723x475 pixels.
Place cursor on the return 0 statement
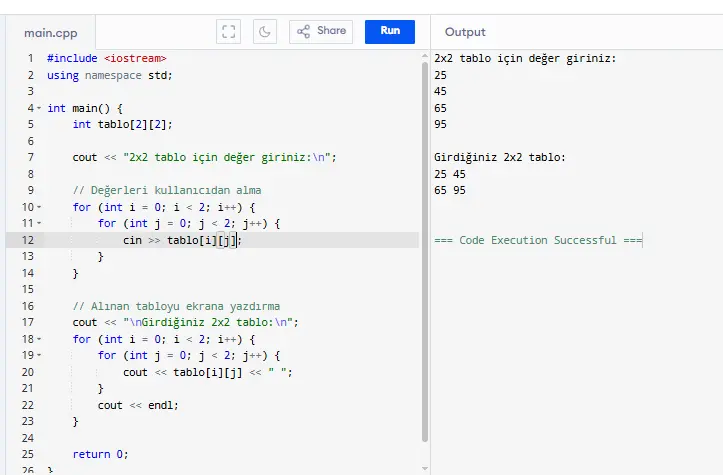click(x=101, y=454)
